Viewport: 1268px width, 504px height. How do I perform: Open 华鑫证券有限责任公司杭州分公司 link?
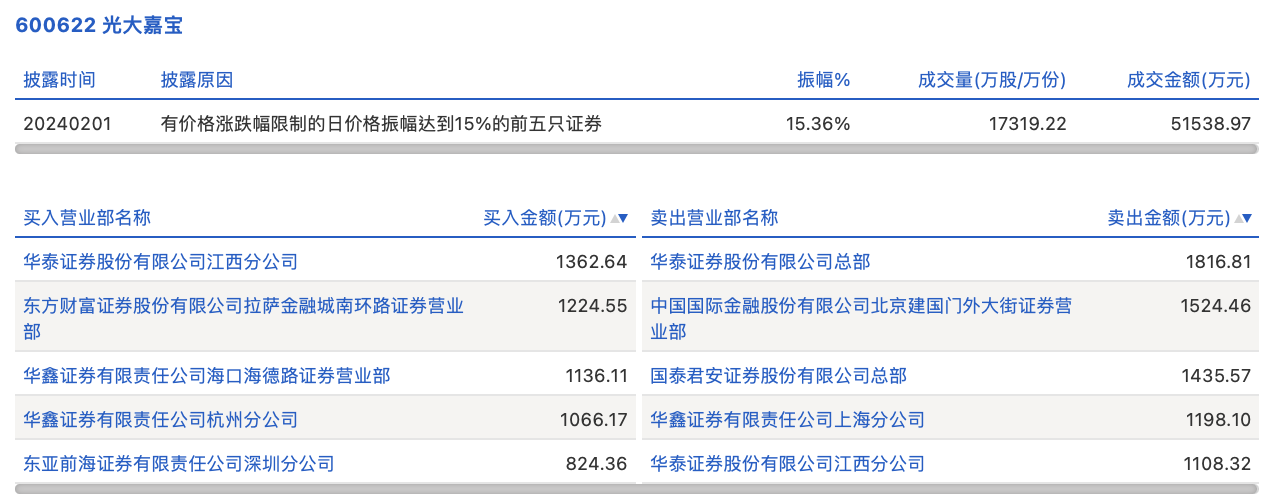pos(161,420)
